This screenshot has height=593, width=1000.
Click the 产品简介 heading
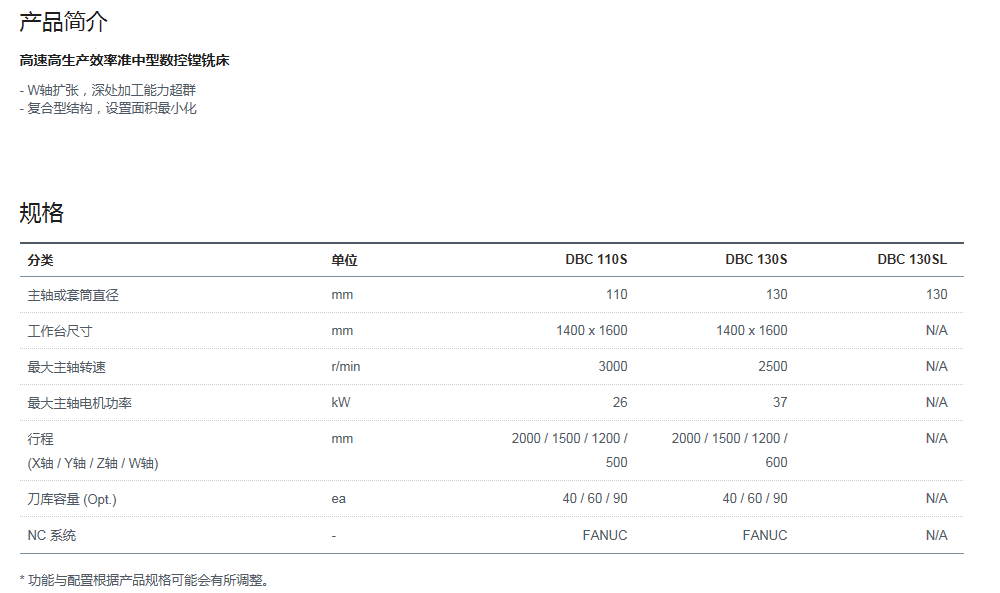(63, 22)
